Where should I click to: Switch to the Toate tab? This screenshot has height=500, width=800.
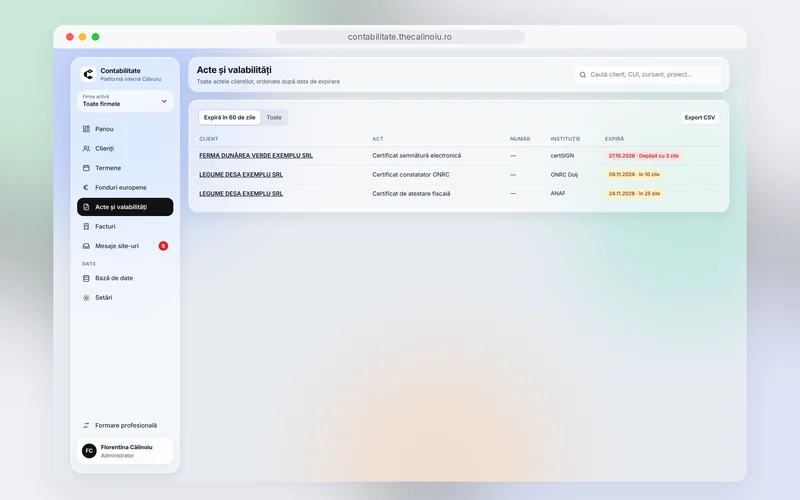[274, 117]
